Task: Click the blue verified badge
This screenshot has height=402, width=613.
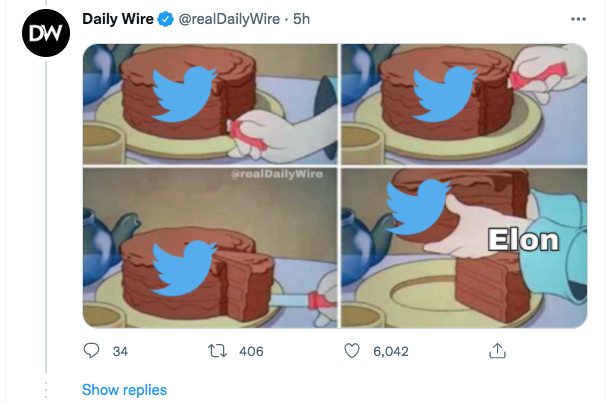Action: click(x=166, y=21)
